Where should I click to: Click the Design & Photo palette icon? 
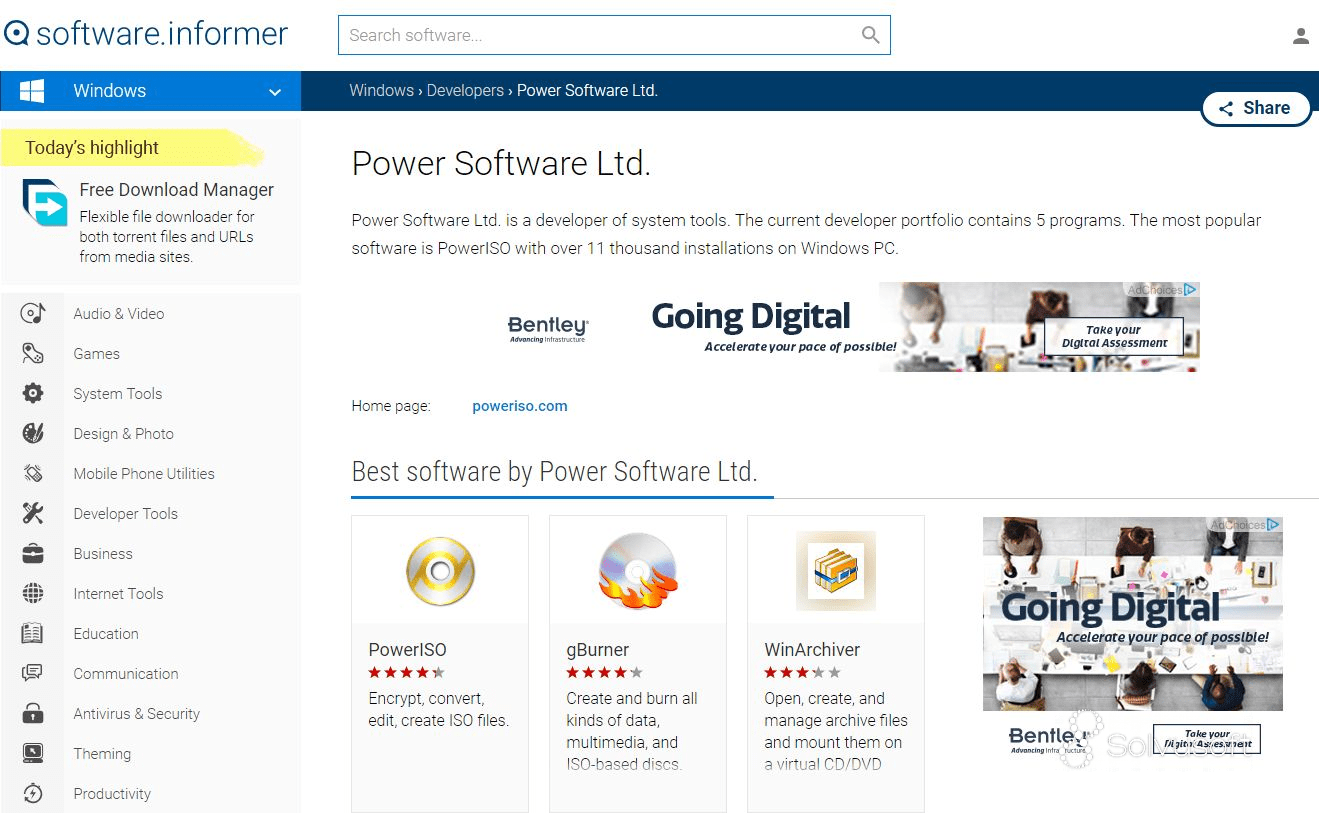coord(33,434)
